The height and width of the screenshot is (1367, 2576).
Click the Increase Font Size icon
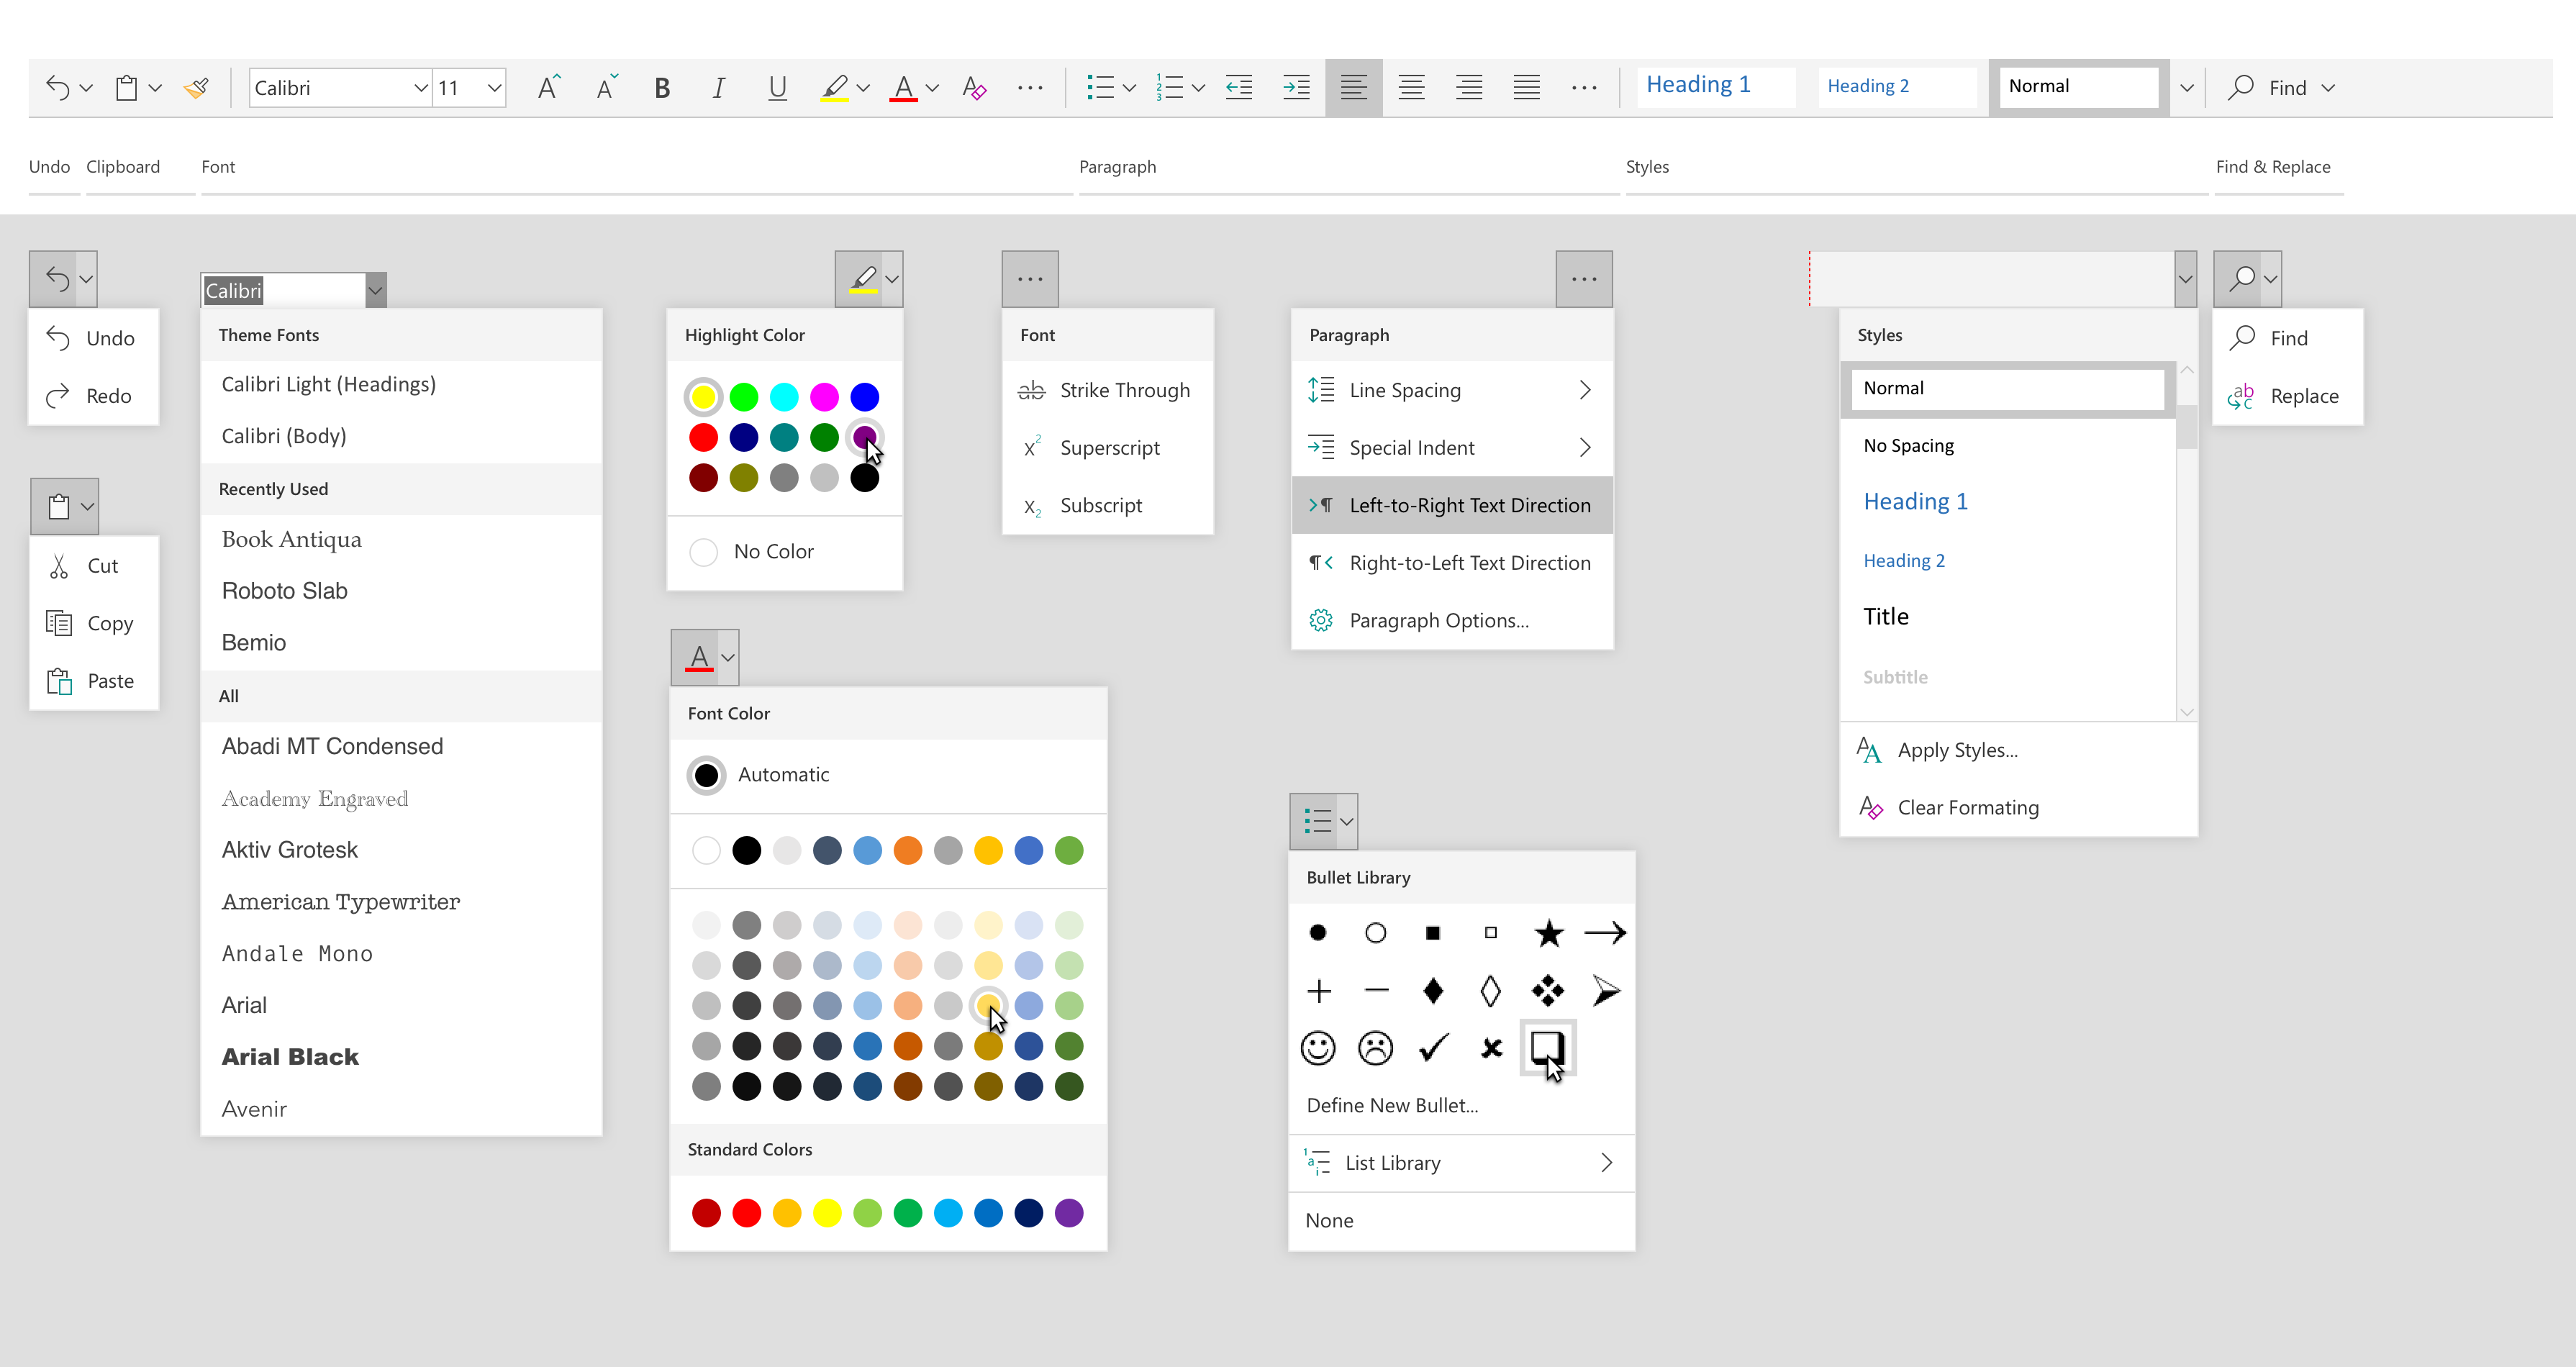pos(548,88)
